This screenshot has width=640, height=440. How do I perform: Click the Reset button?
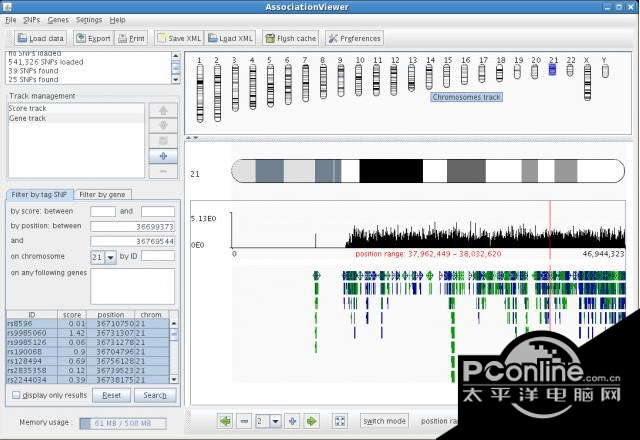[111, 395]
